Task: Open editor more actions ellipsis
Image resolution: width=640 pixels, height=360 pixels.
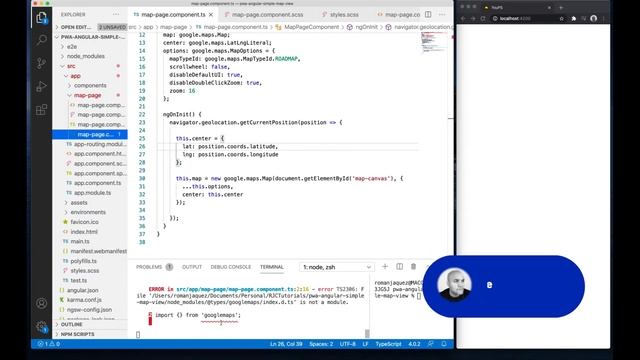Action: (x=442, y=14)
